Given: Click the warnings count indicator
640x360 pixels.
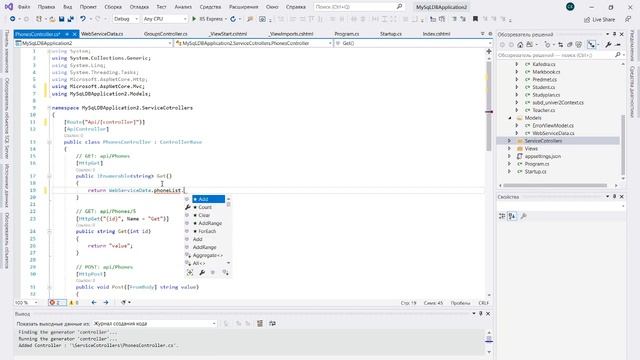Looking at the screenshot, I should click(74, 303).
